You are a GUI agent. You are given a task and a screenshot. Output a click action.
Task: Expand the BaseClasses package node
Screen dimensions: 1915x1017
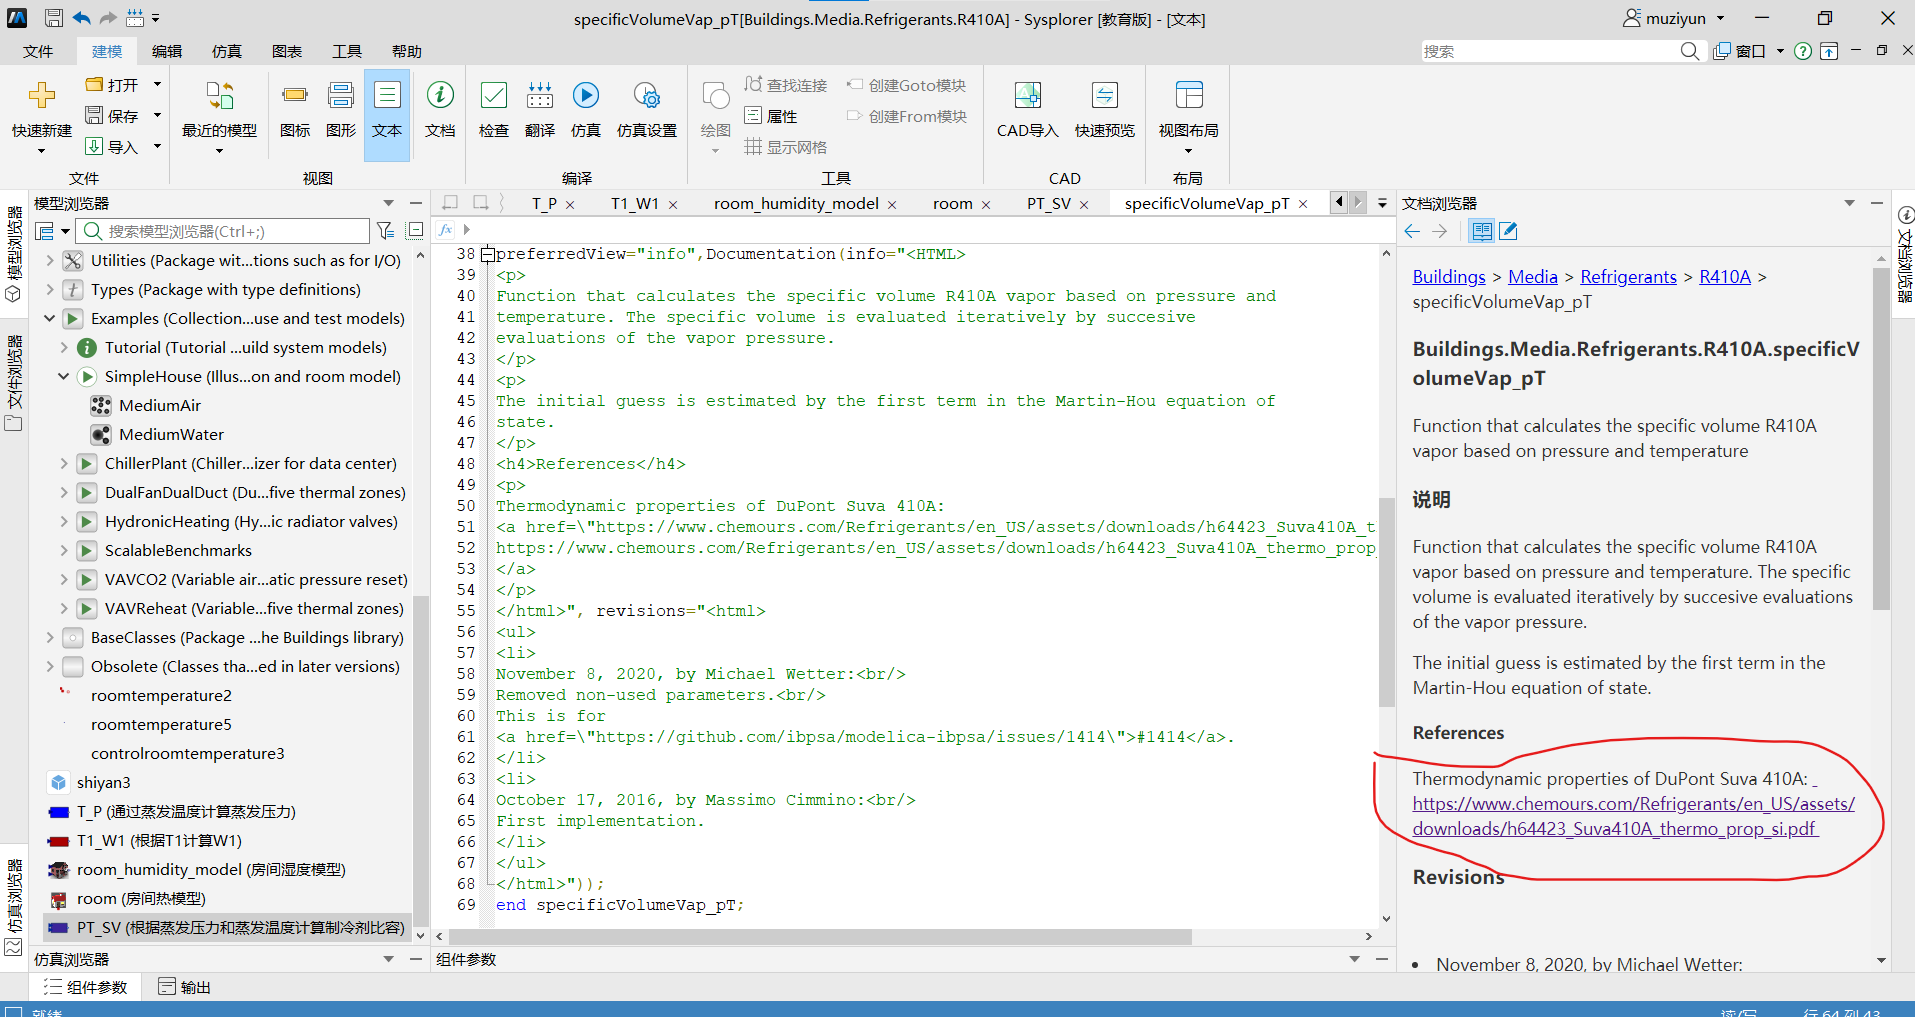(x=50, y=637)
